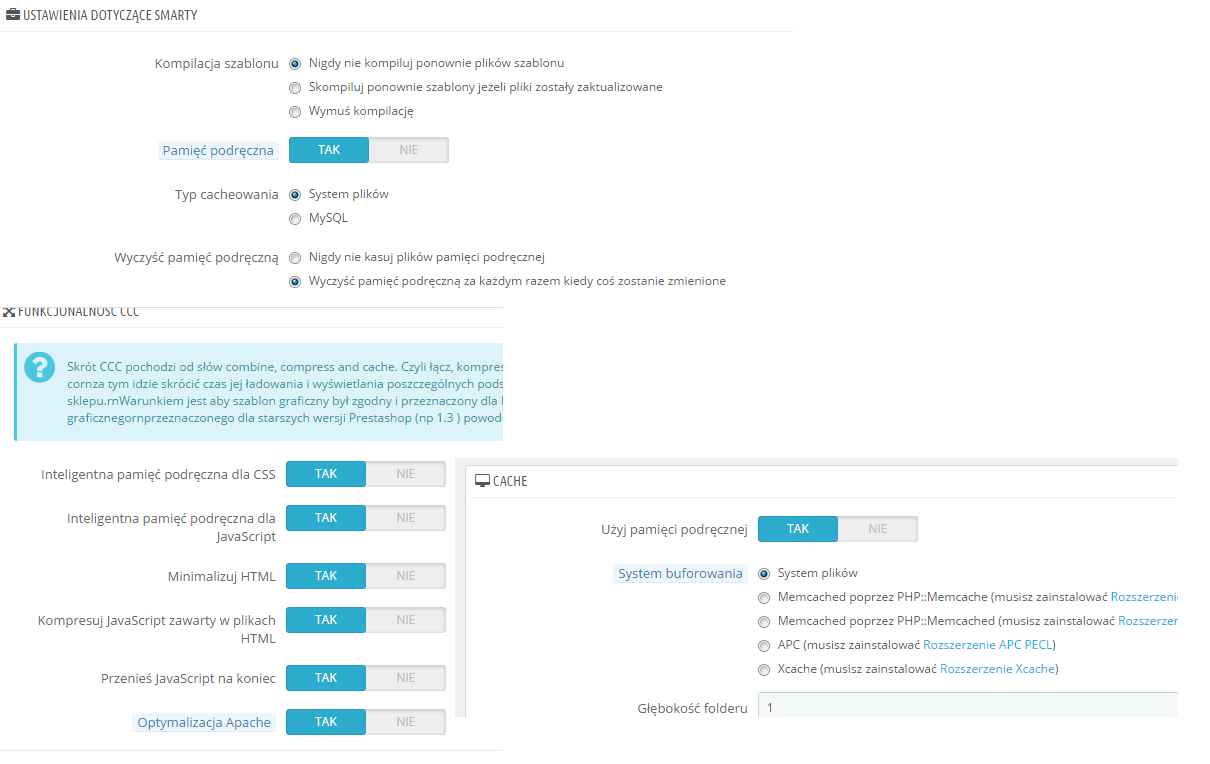Choose MySQL as caching type
The height and width of the screenshot is (764, 1210).
(295, 219)
